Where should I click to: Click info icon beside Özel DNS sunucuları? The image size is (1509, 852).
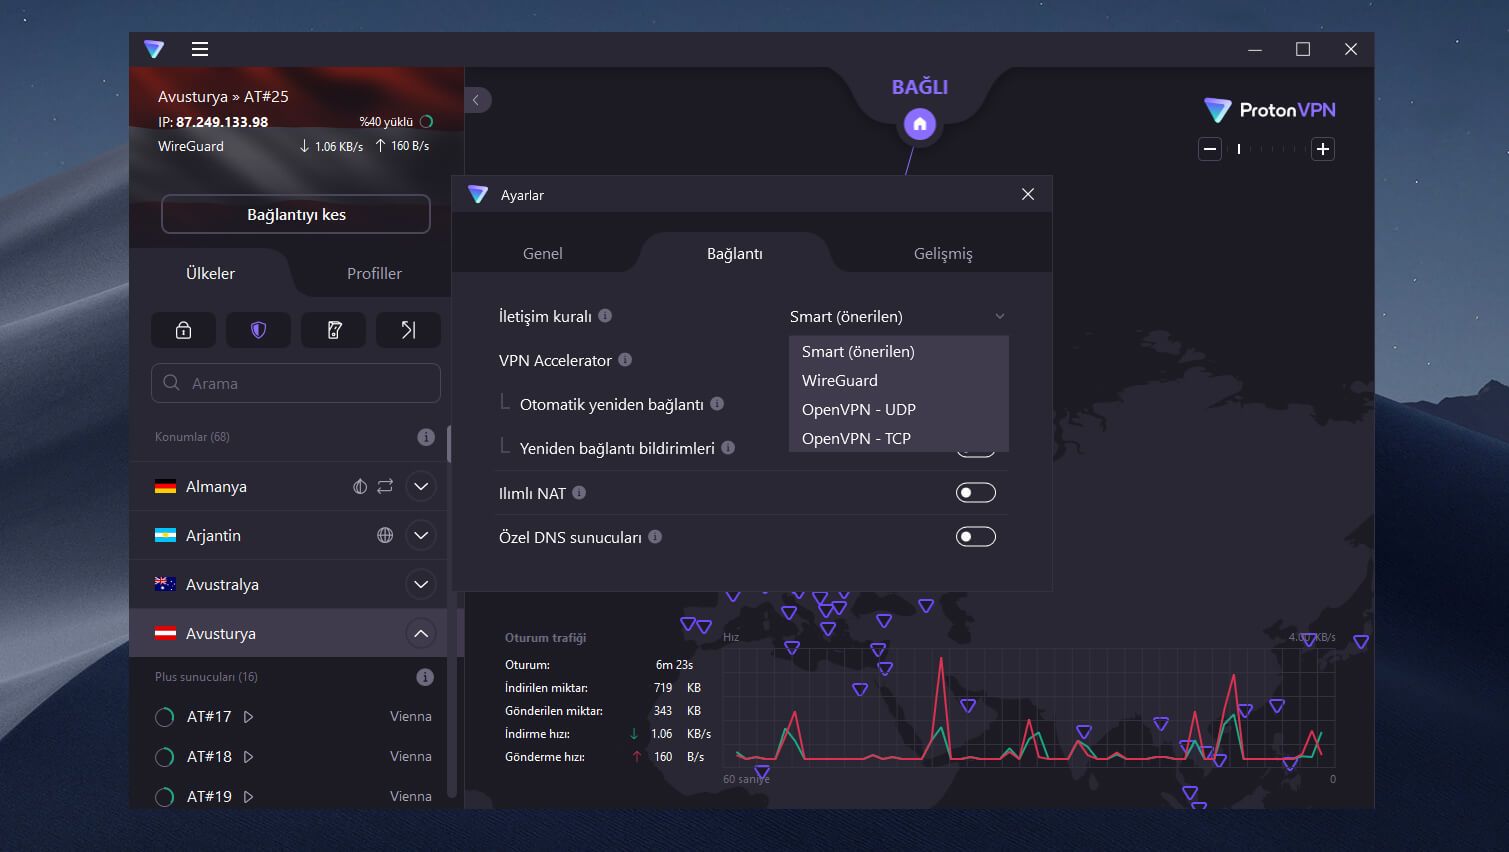point(655,537)
